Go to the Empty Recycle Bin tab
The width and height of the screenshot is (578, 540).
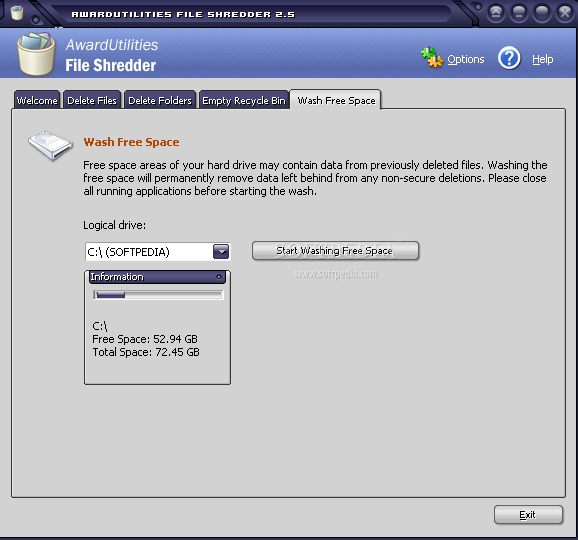pos(244,100)
